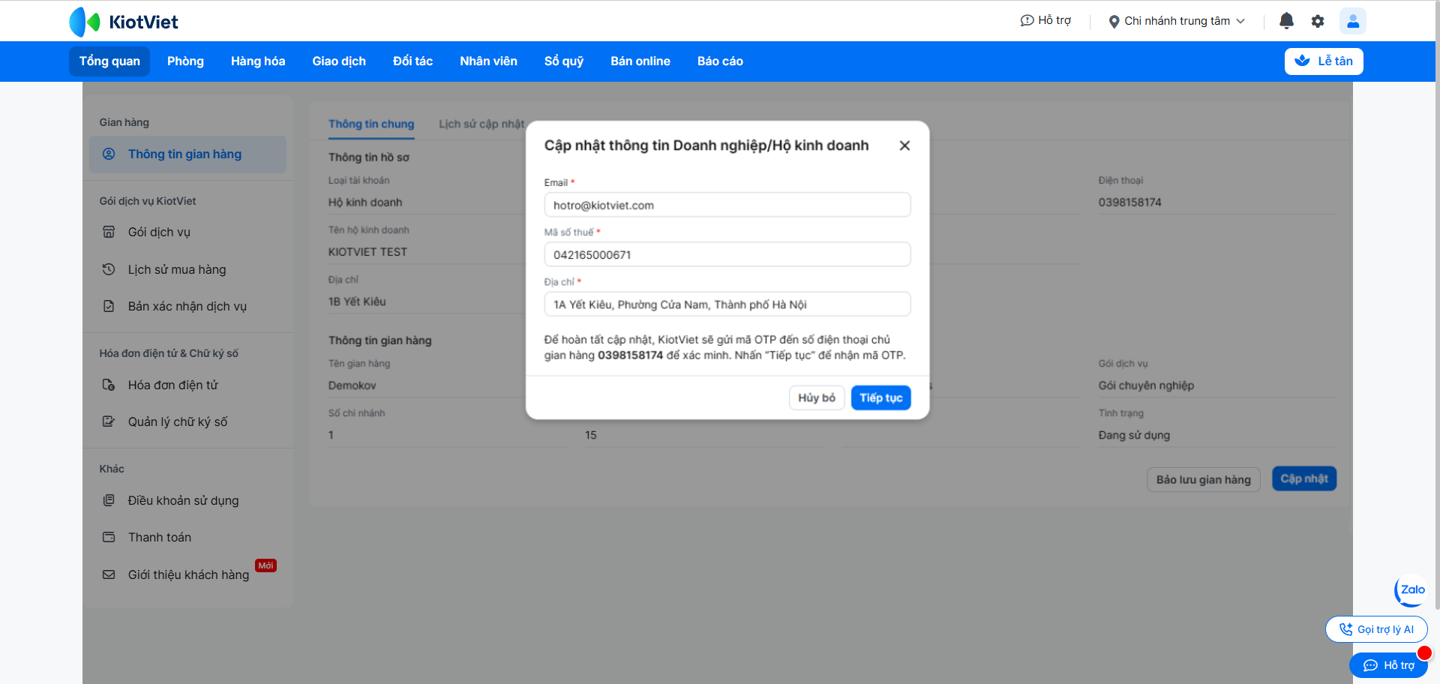Click the Hủy bỏ button

tap(817, 398)
